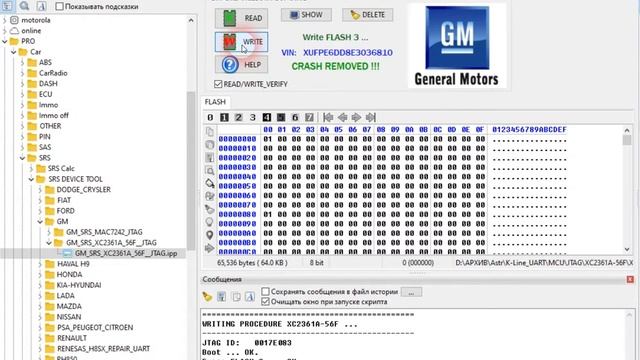Select bookmark 5 in the hex toolbar

tap(281, 118)
